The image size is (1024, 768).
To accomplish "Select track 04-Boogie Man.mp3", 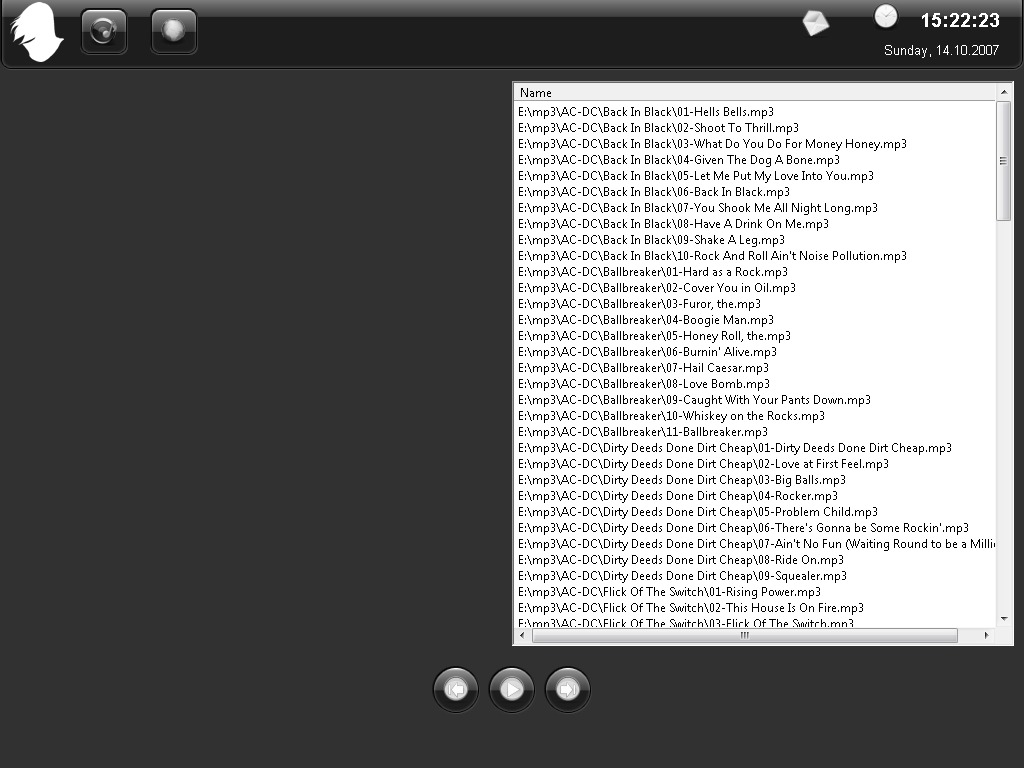I will [x=646, y=320].
